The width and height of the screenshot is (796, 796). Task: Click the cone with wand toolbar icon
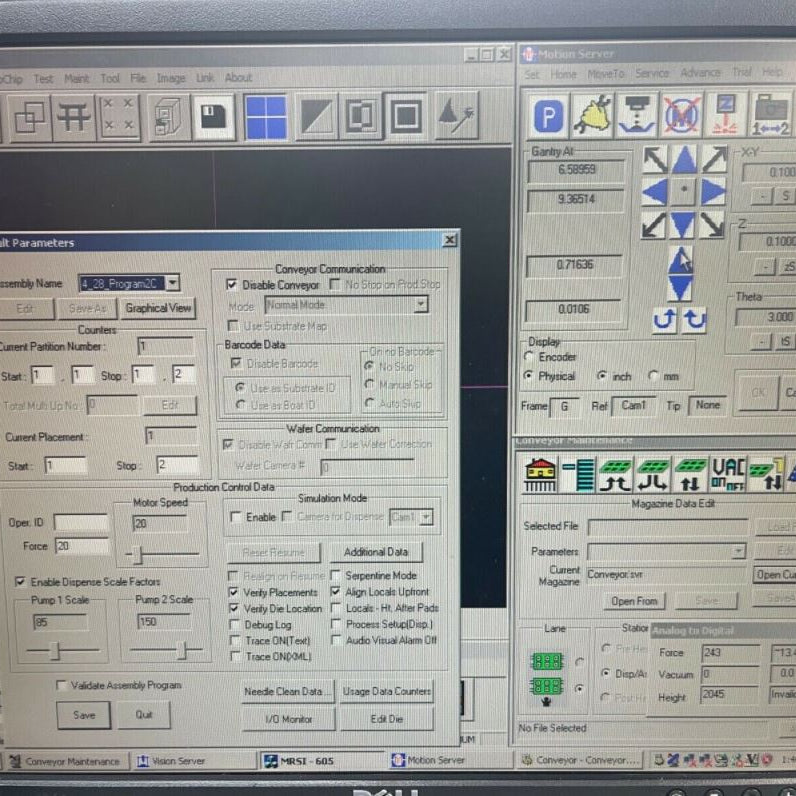pos(456,116)
